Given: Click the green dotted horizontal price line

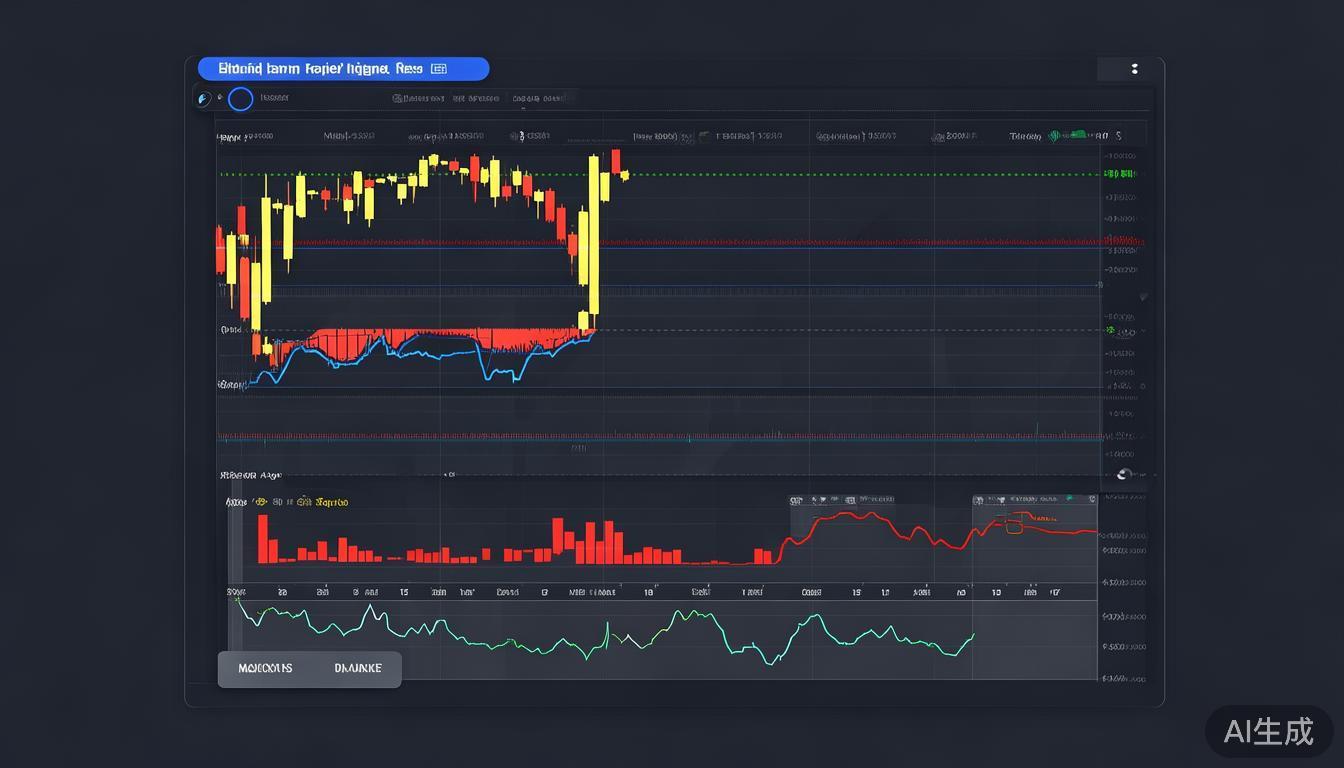Looking at the screenshot, I should (x=800, y=174).
